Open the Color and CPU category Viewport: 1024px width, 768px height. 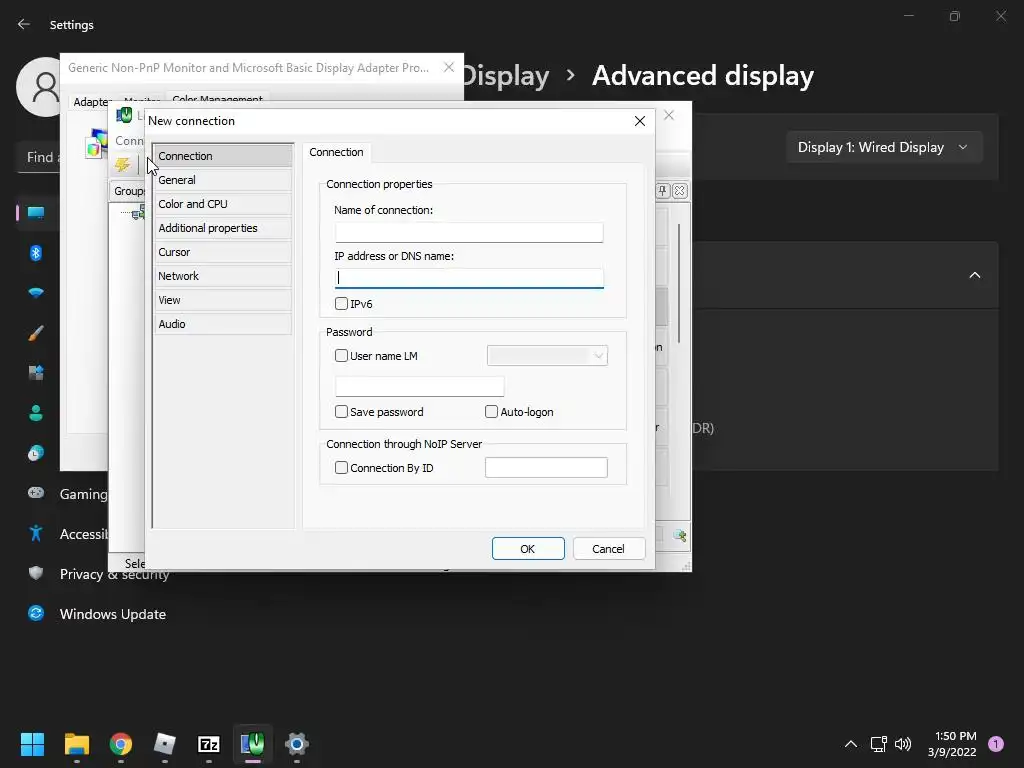(223, 204)
